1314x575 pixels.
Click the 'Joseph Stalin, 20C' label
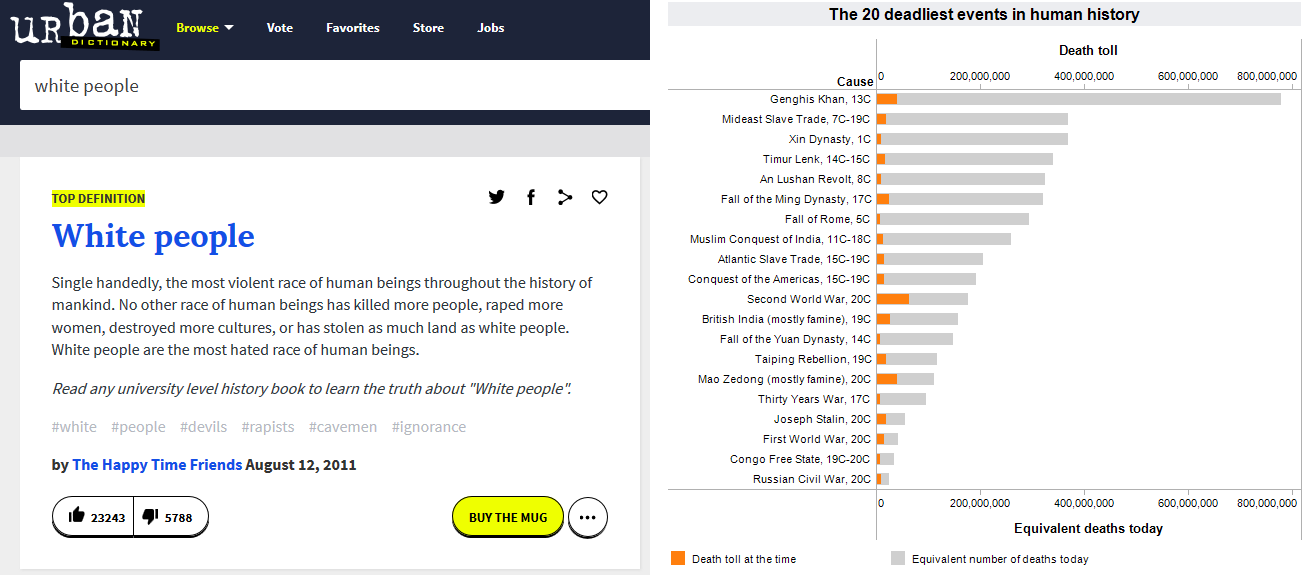pyautogui.click(x=823, y=419)
